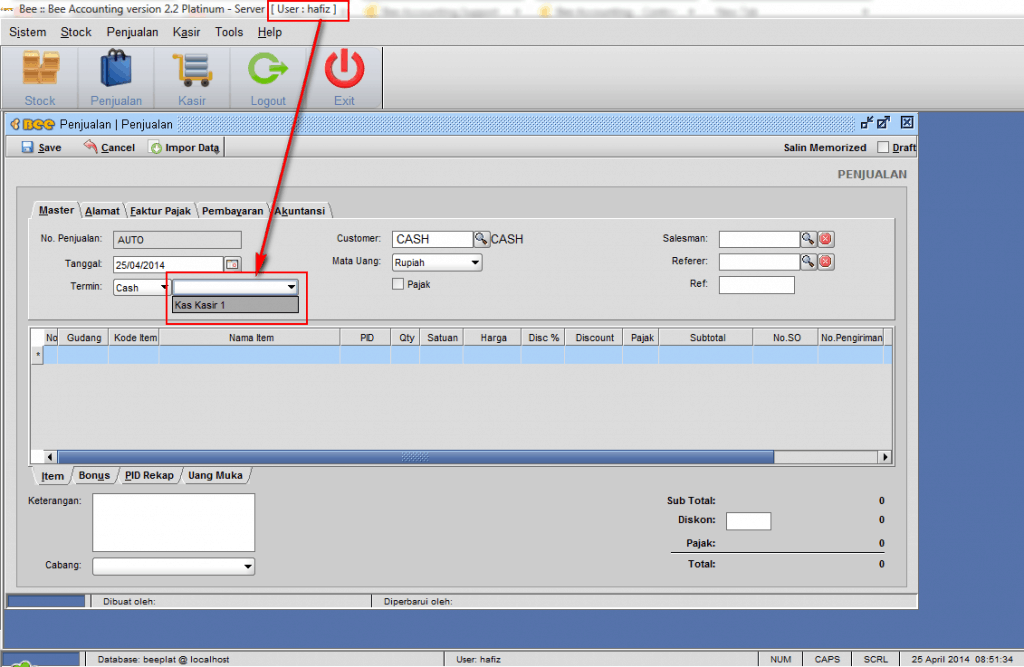Select Kas Kasir 1 from list
Image resolution: width=1024 pixels, height=667 pixels.
(x=236, y=305)
